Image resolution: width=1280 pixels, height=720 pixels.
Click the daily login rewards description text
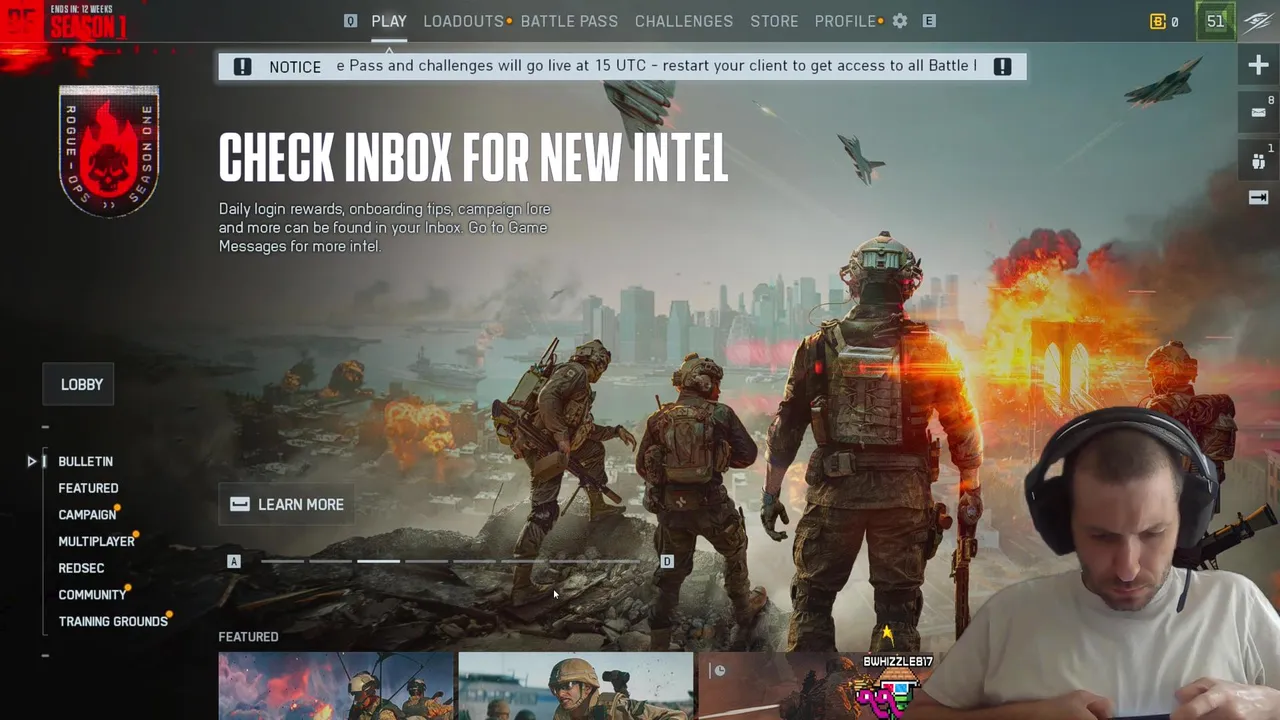tap(385, 228)
